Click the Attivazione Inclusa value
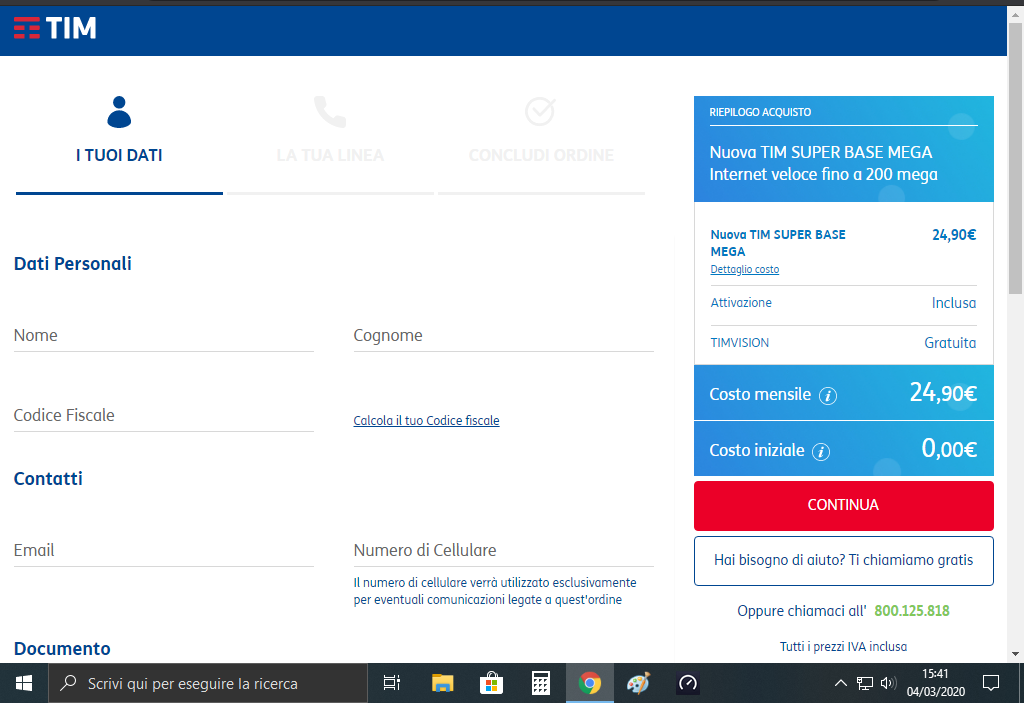 pos(953,303)
